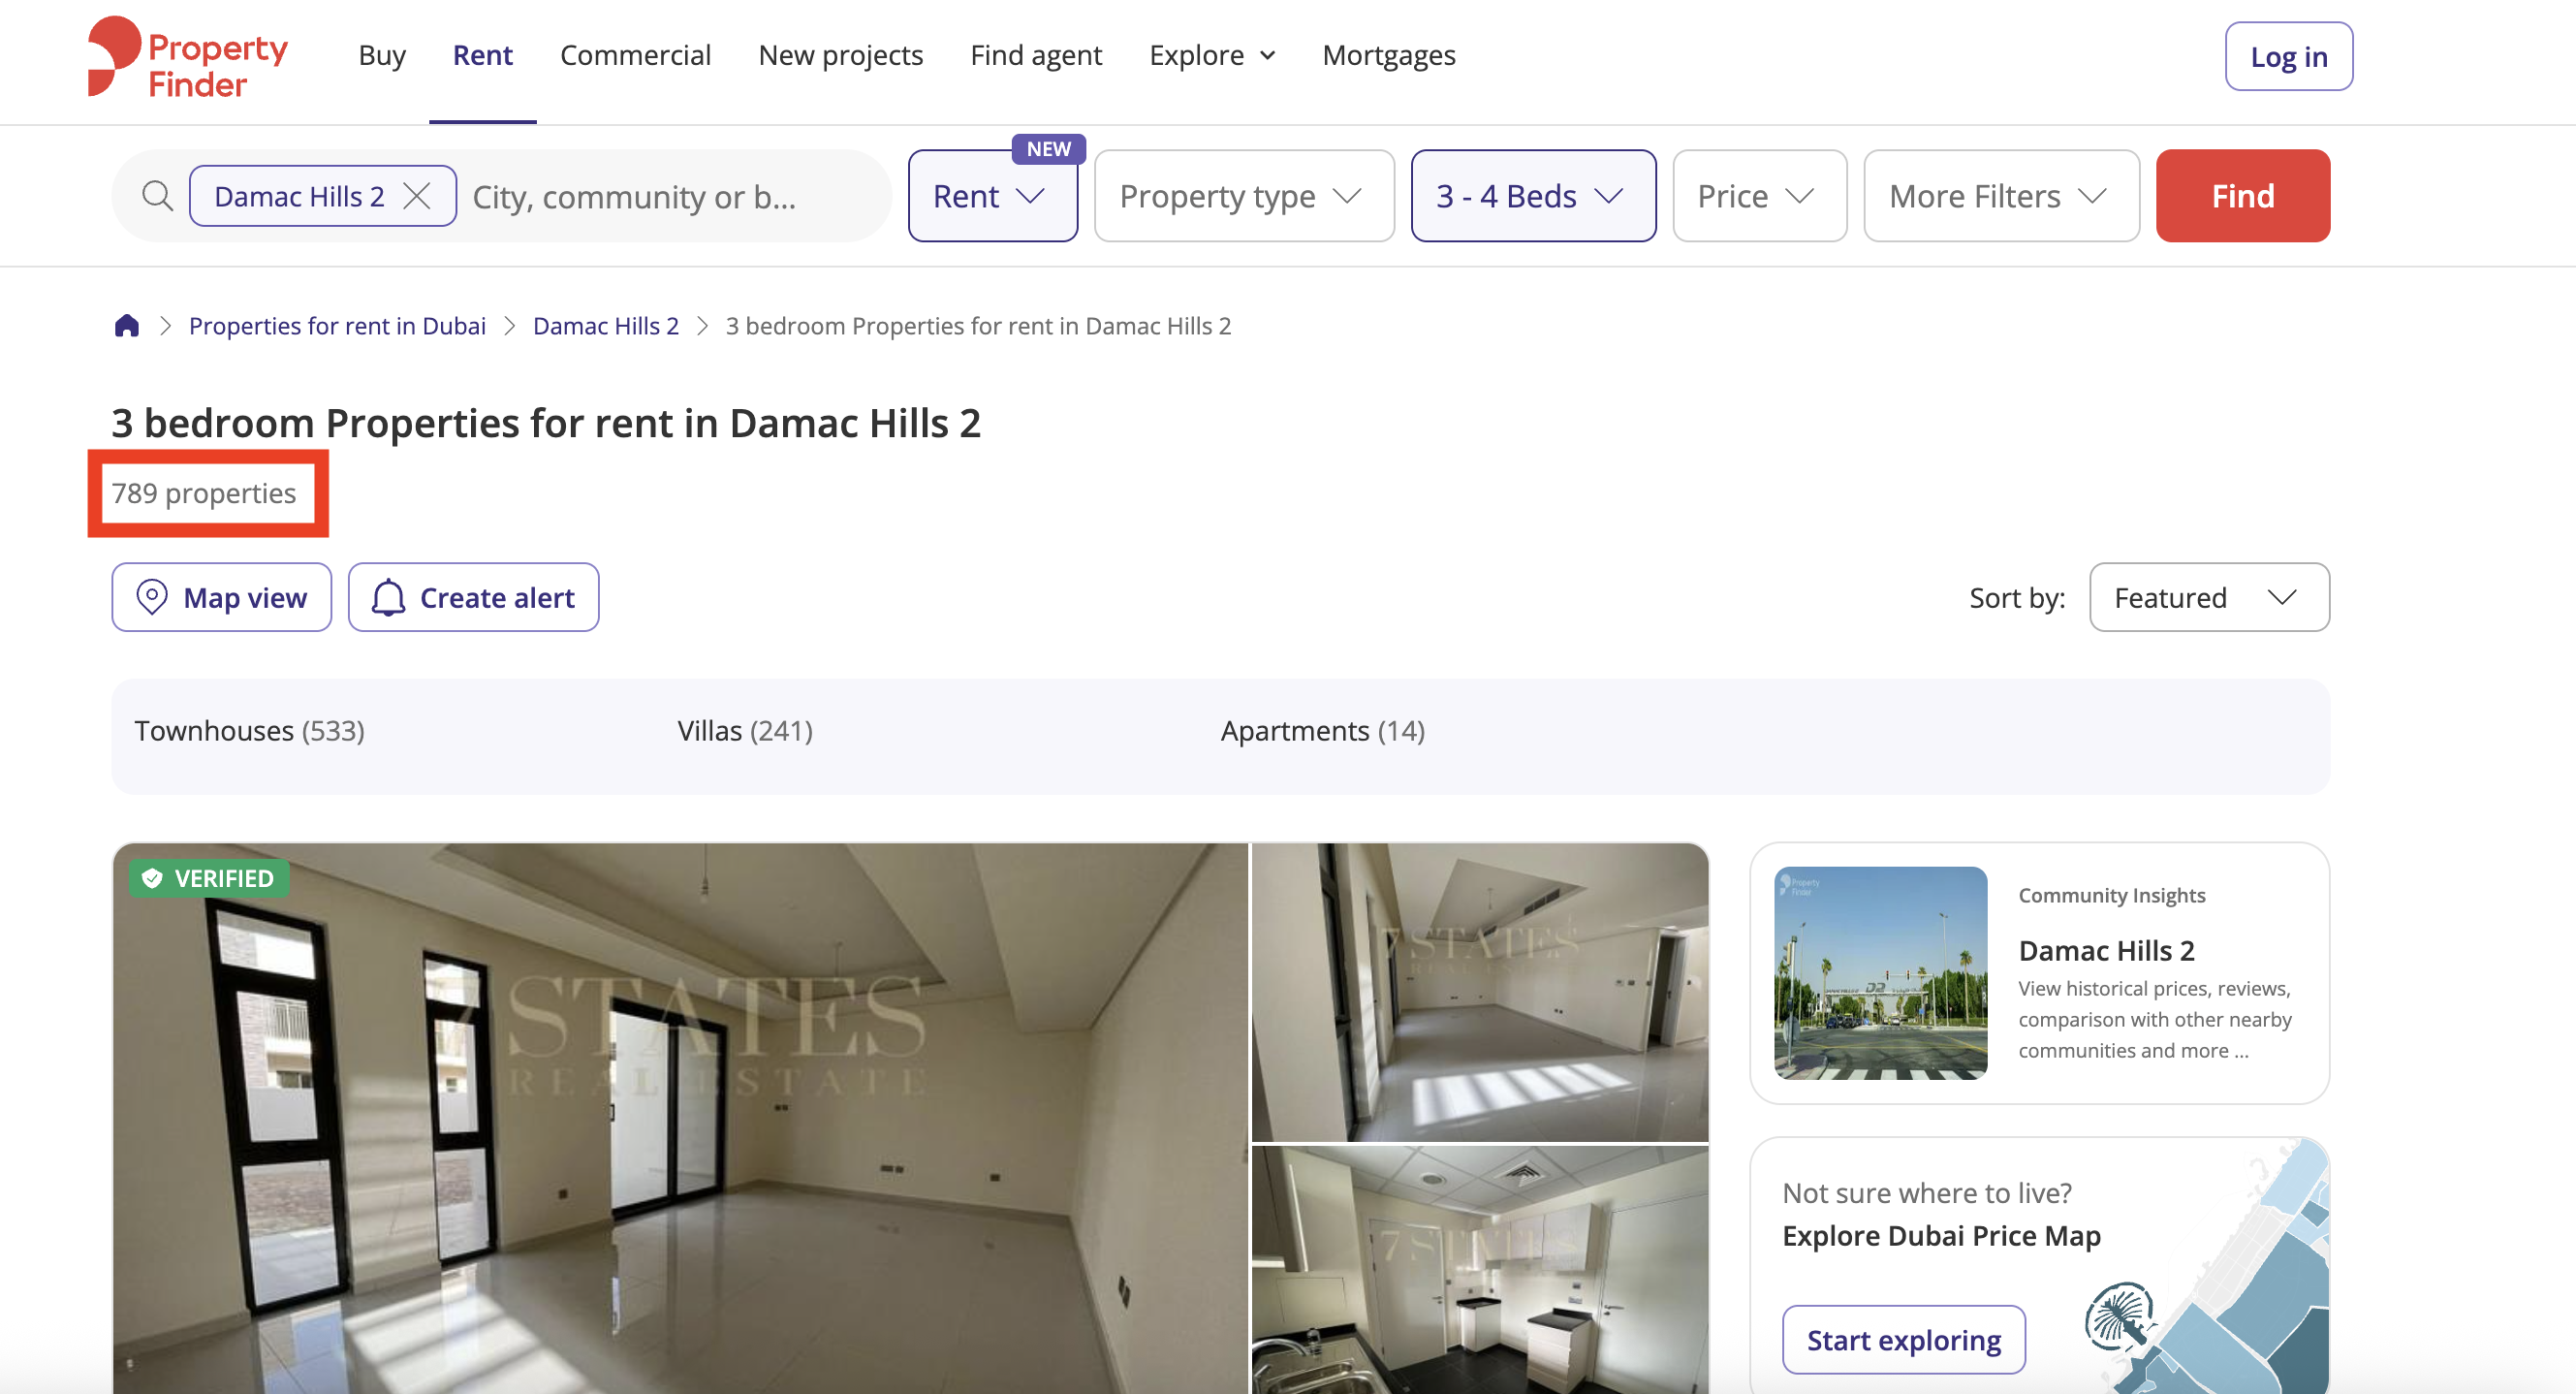This screenshot has width=2576, height=1394.
Task: Click the Start exploring button
Action: click(x=1903, y=1339)
